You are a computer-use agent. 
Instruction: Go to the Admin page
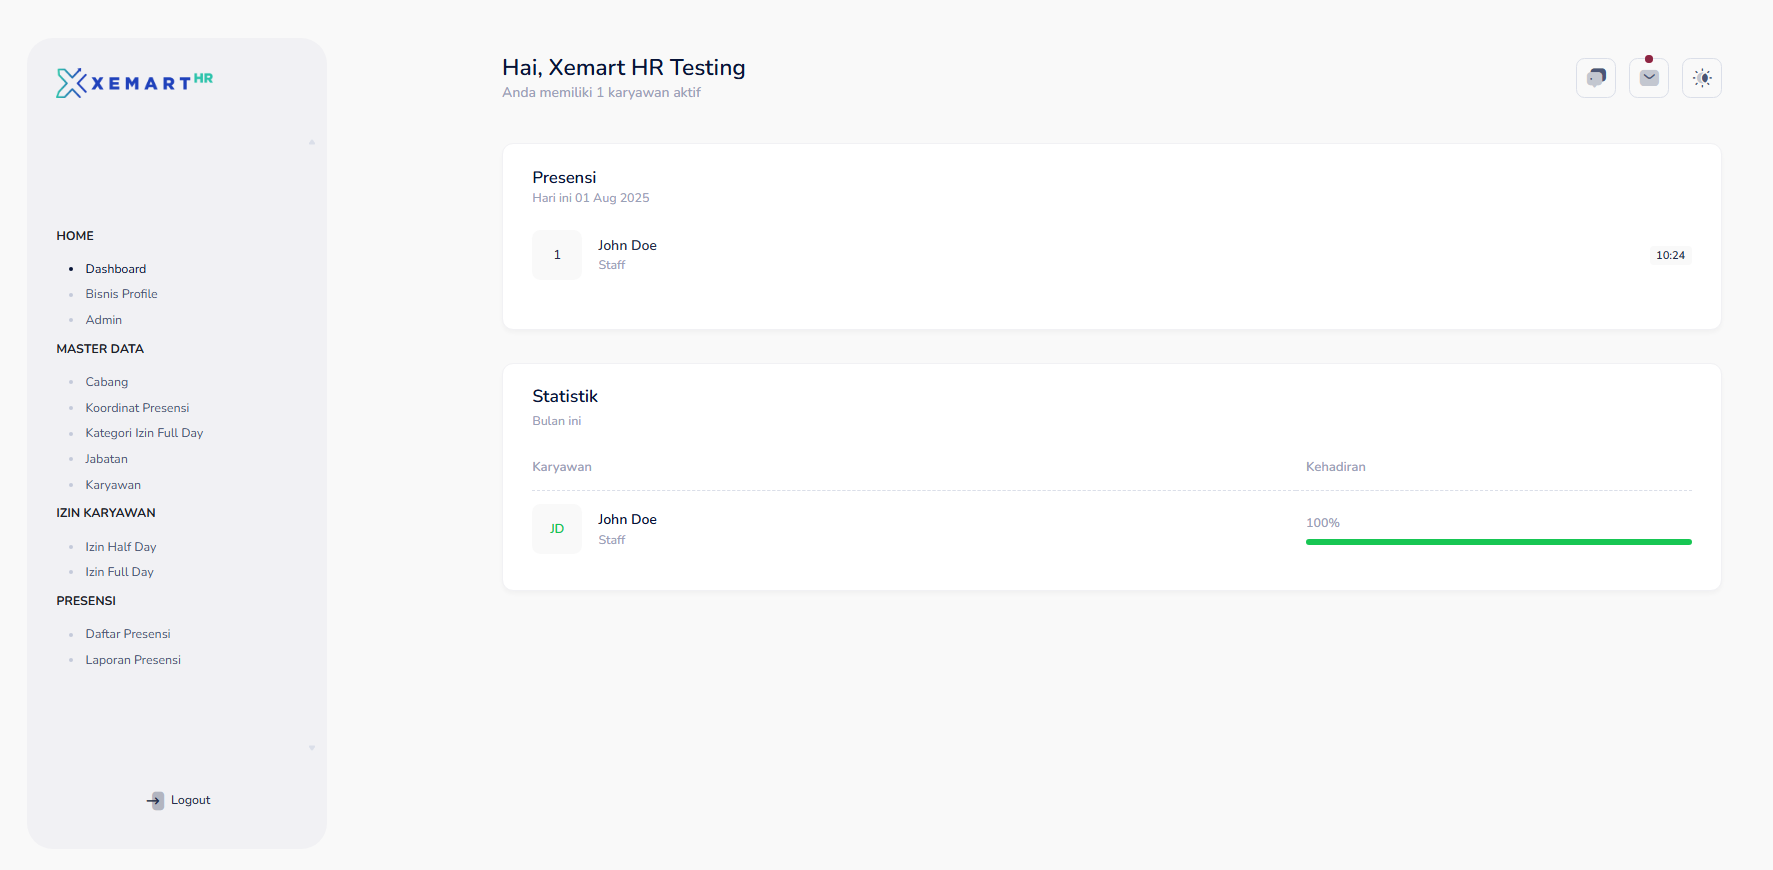104,320
